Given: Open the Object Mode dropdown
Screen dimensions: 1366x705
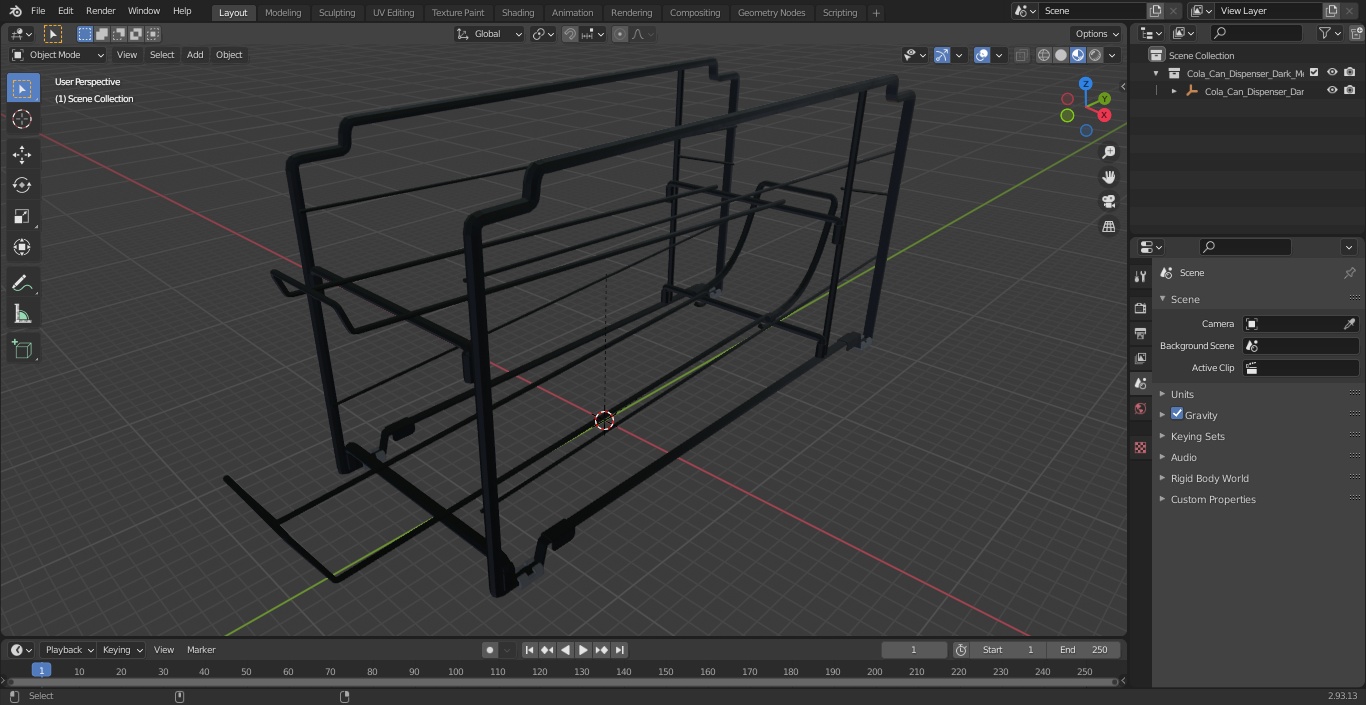Looking at the screenshot, I should pyautogui.click(x=58, y=55).
